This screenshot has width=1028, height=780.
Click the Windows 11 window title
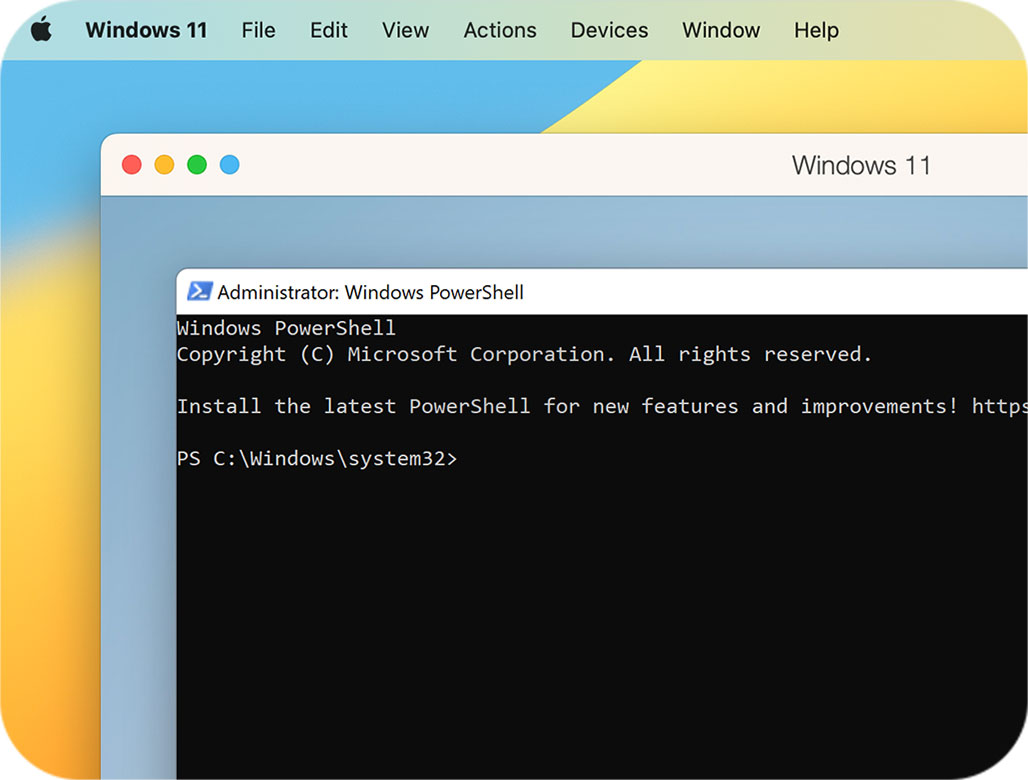coord(861,165)
